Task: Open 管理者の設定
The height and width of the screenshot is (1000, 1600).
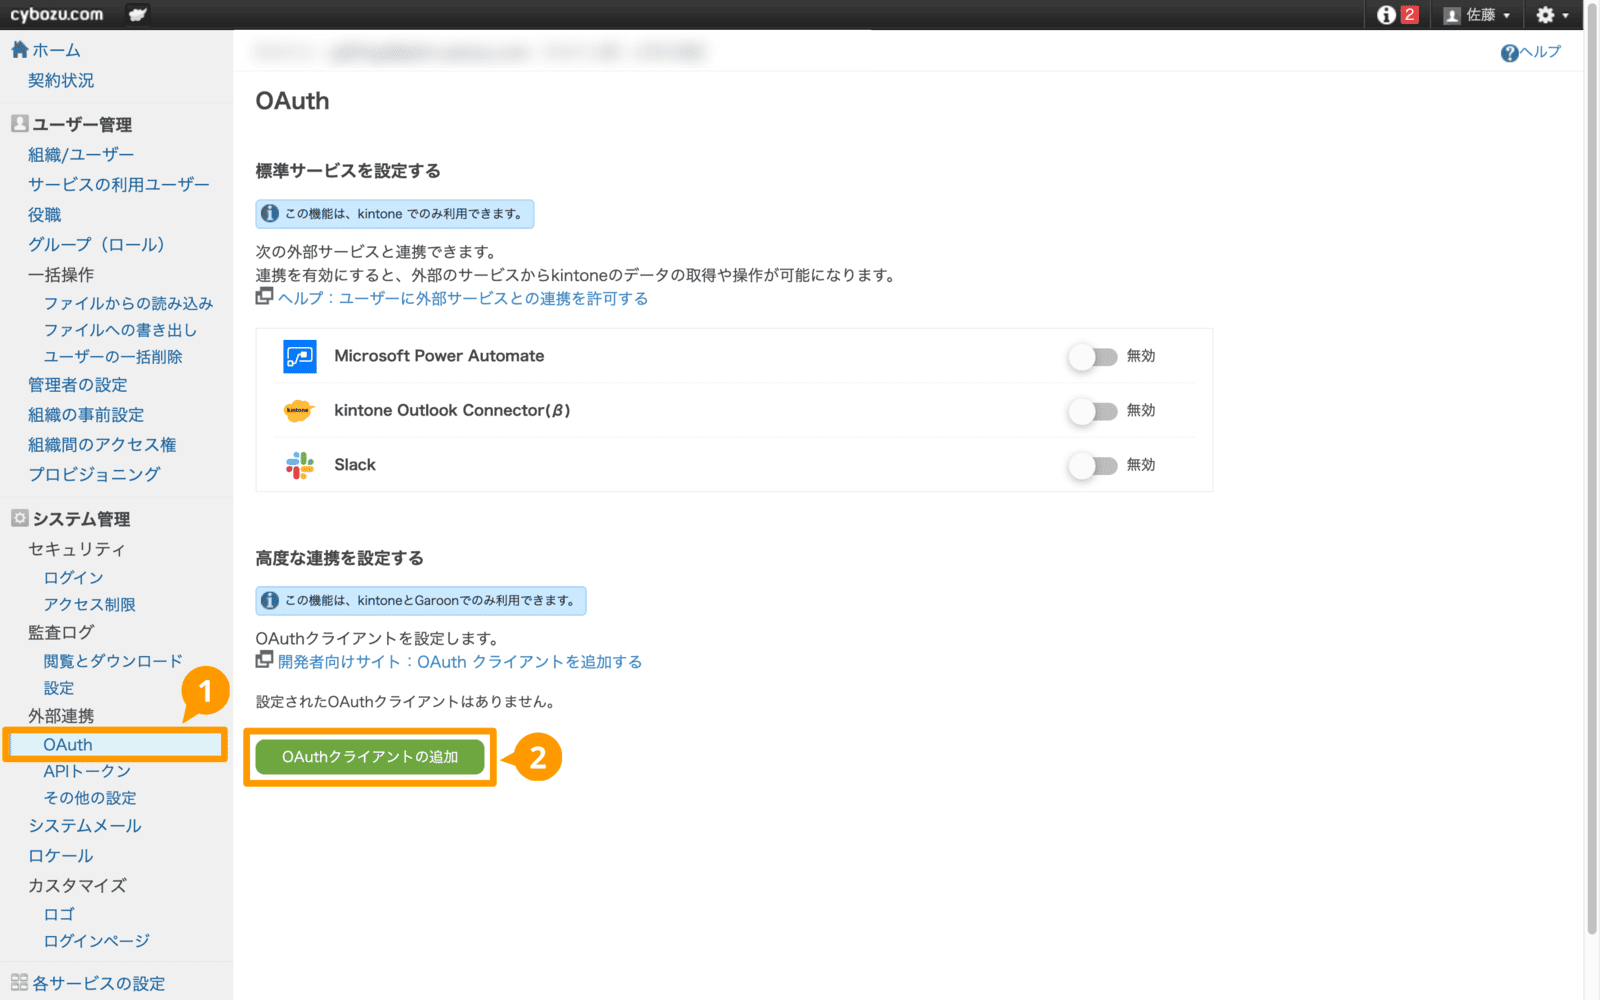Action: click(x=78, y=385)
